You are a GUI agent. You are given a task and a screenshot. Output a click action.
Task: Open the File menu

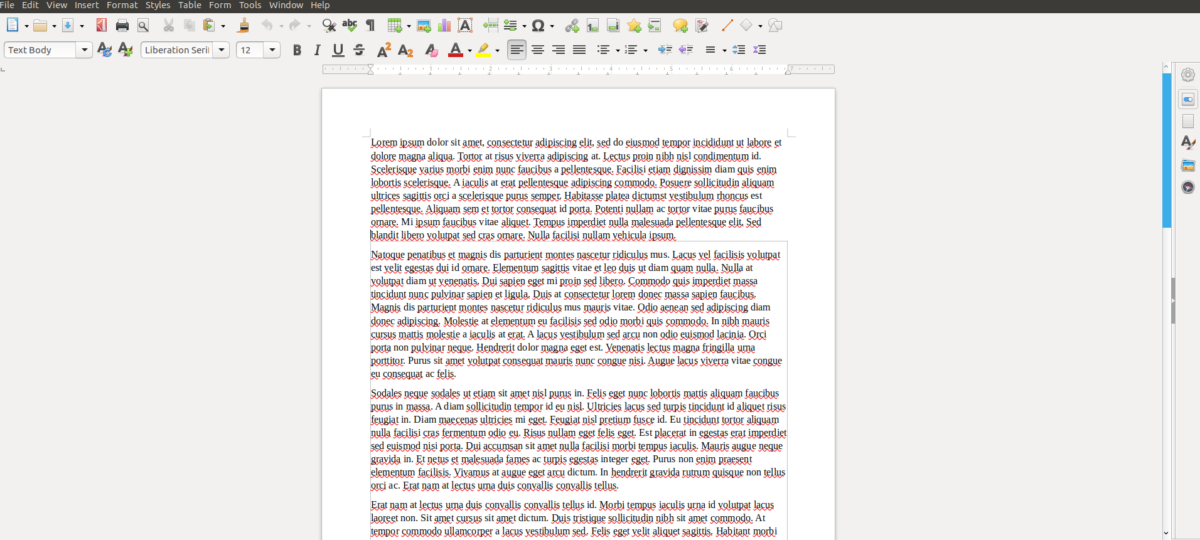coord(7,5)
